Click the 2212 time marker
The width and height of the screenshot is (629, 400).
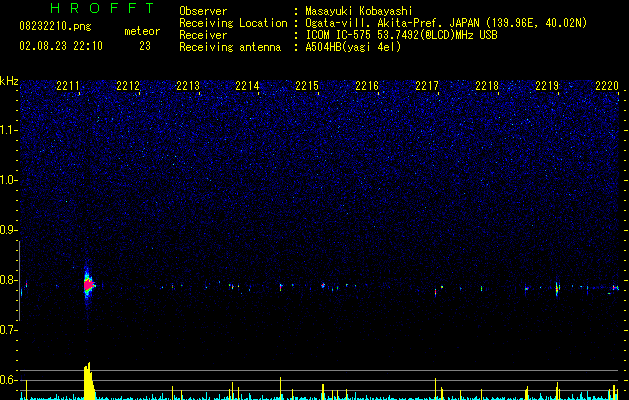point(128,86)
